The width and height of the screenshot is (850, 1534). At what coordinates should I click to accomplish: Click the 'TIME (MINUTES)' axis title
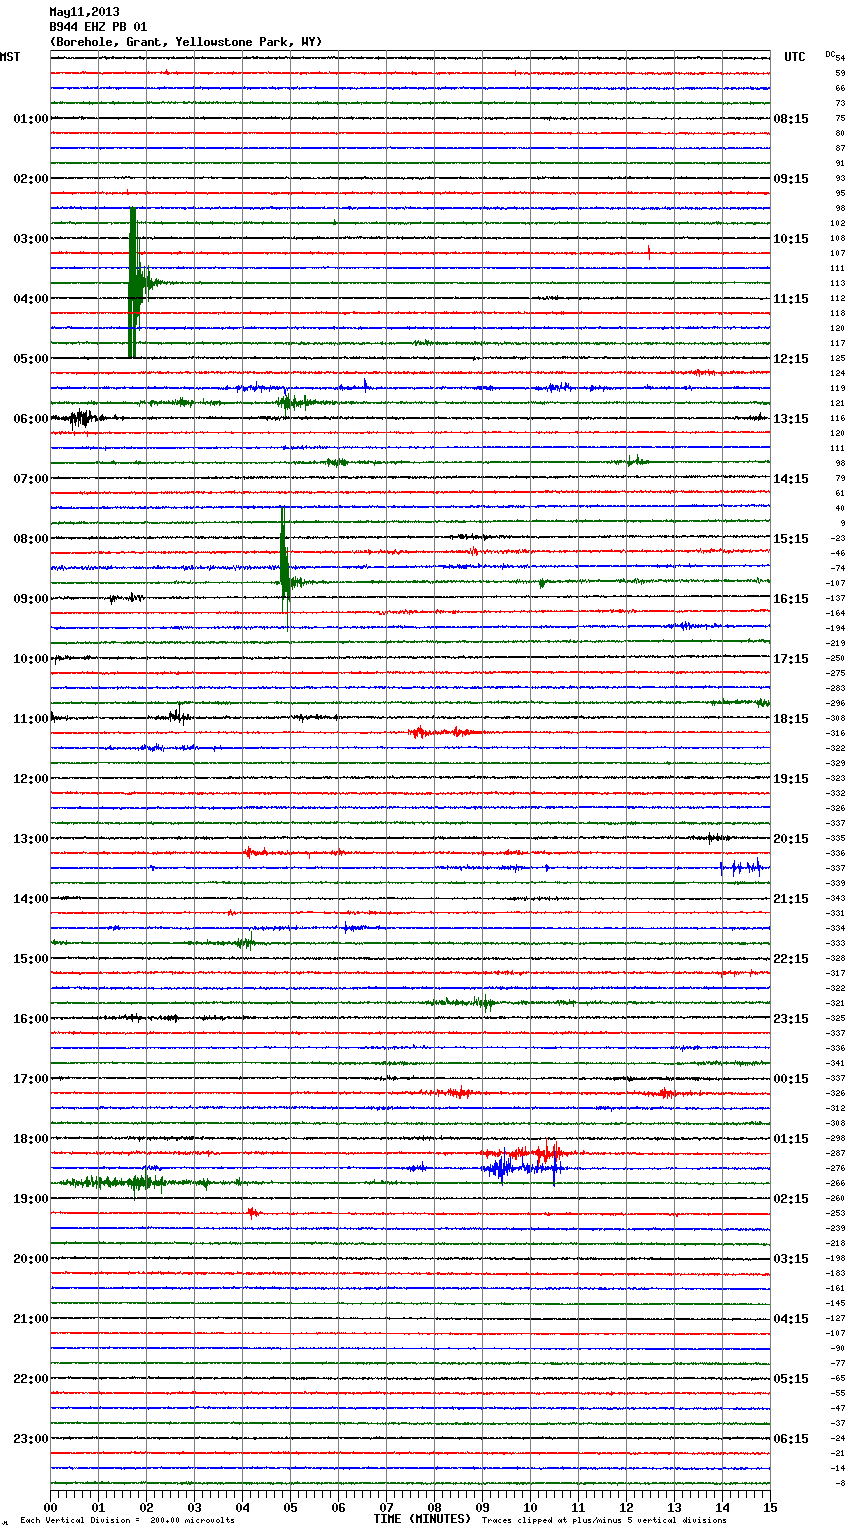(422, 1519)
